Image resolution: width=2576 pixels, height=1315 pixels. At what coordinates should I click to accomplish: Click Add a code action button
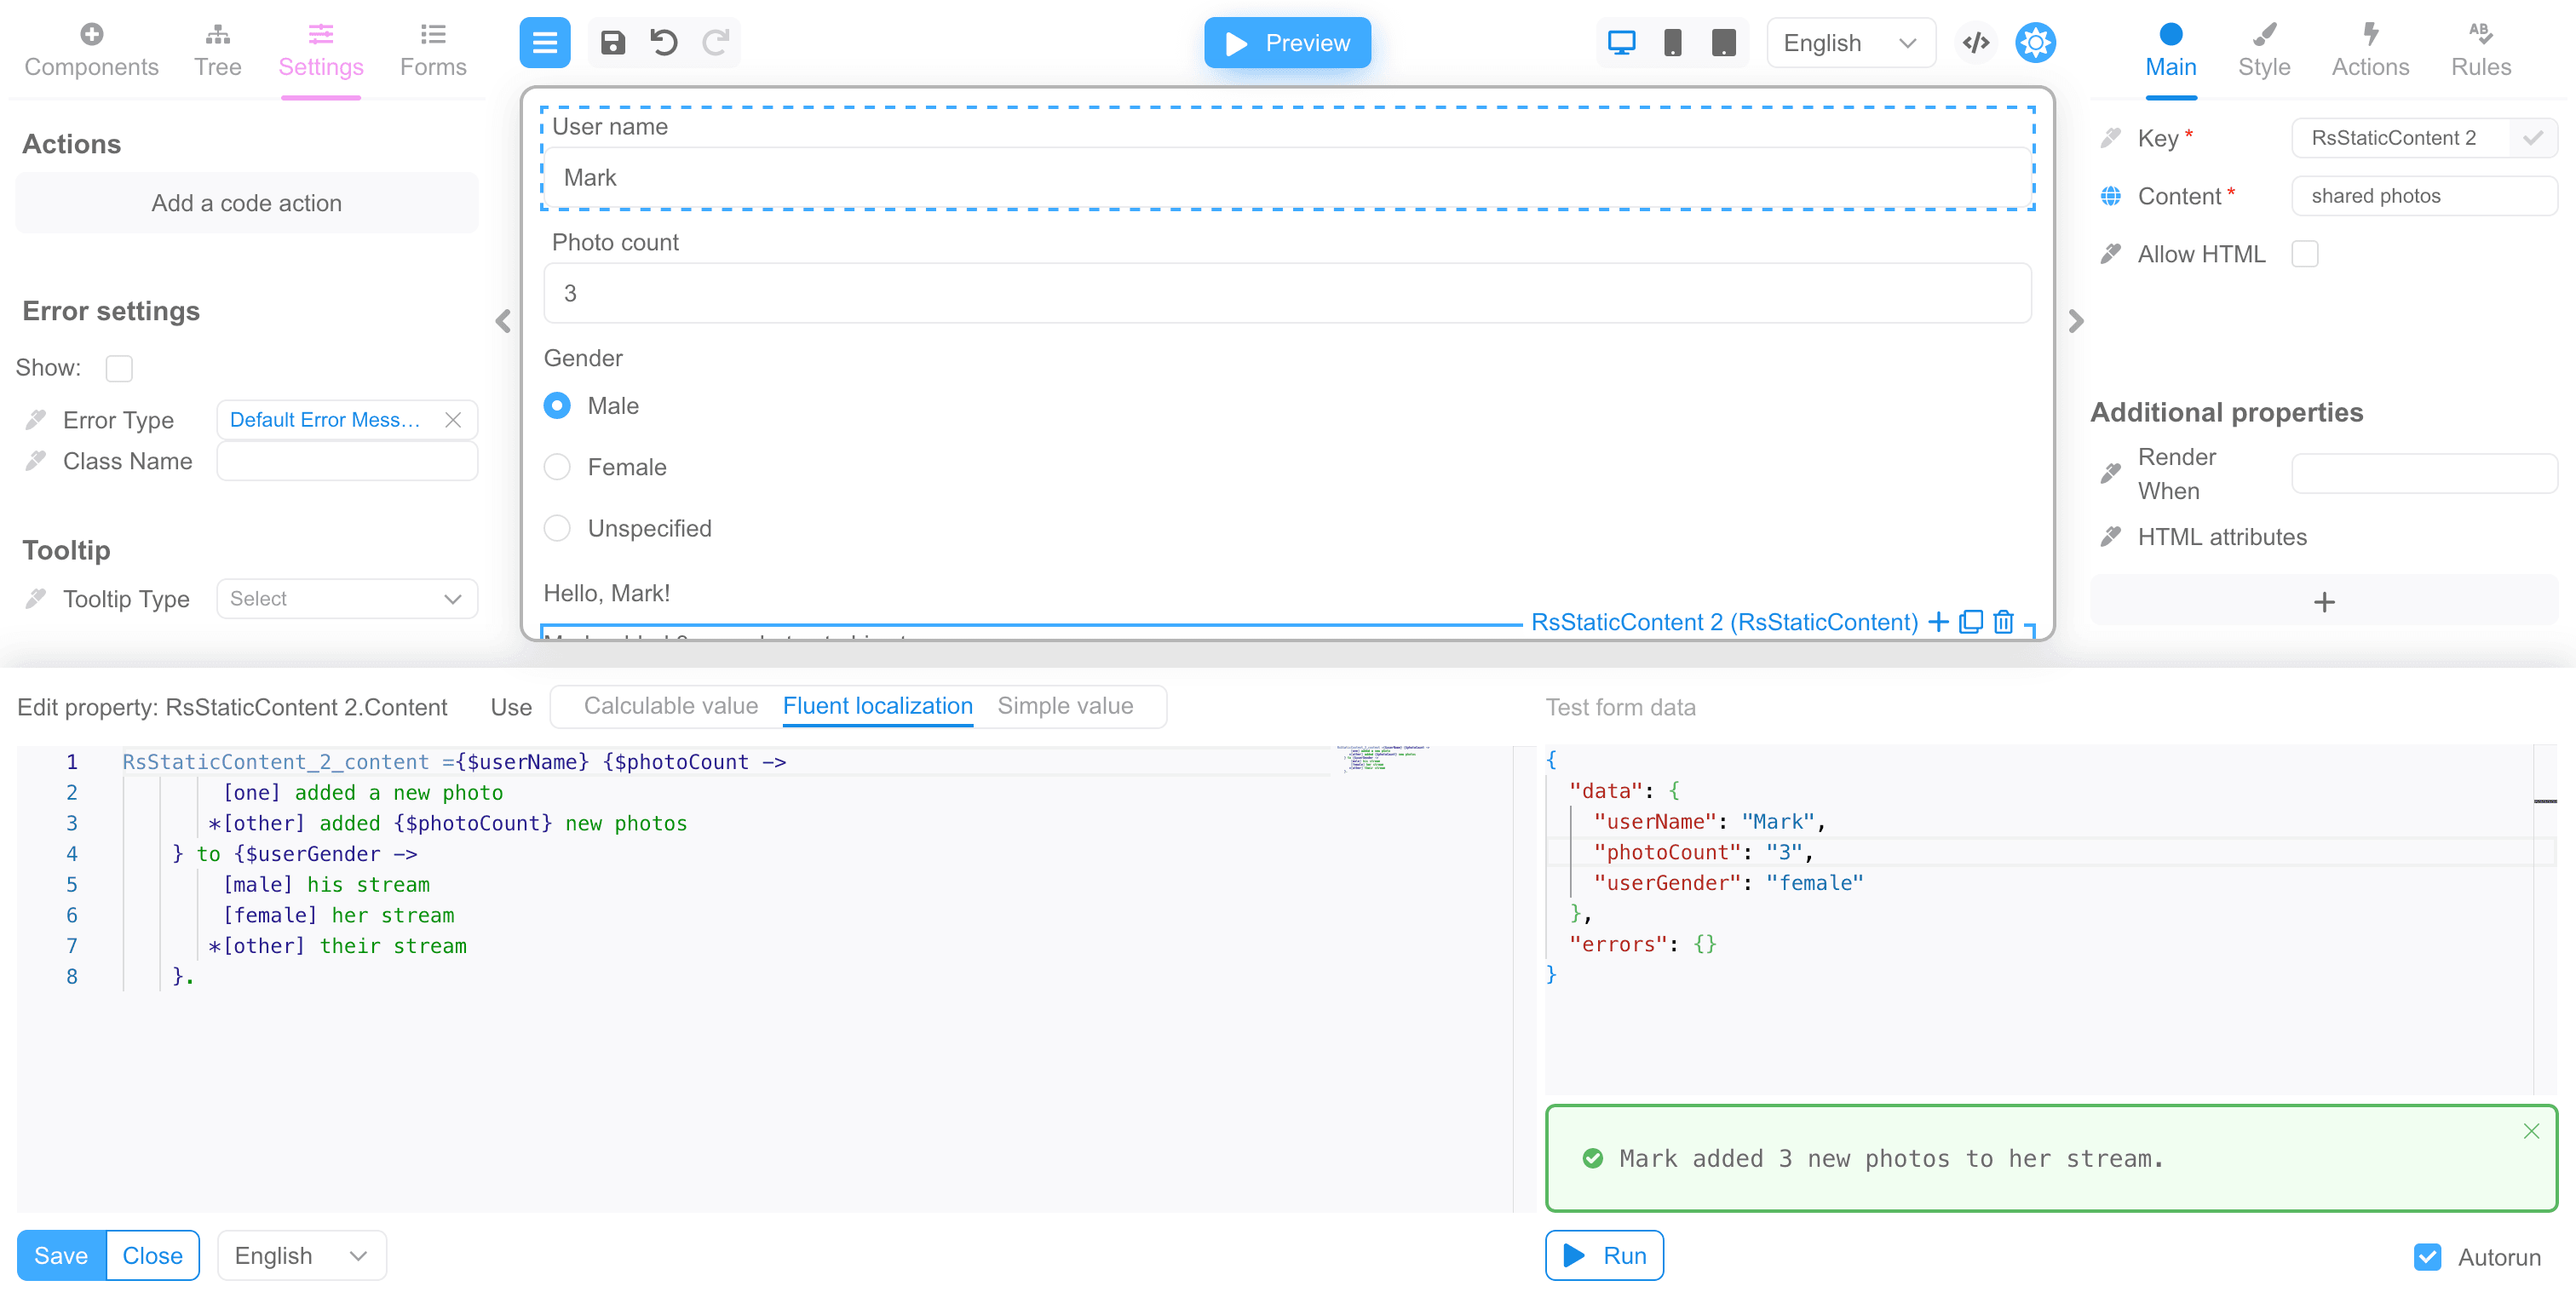tap(246, 203)
